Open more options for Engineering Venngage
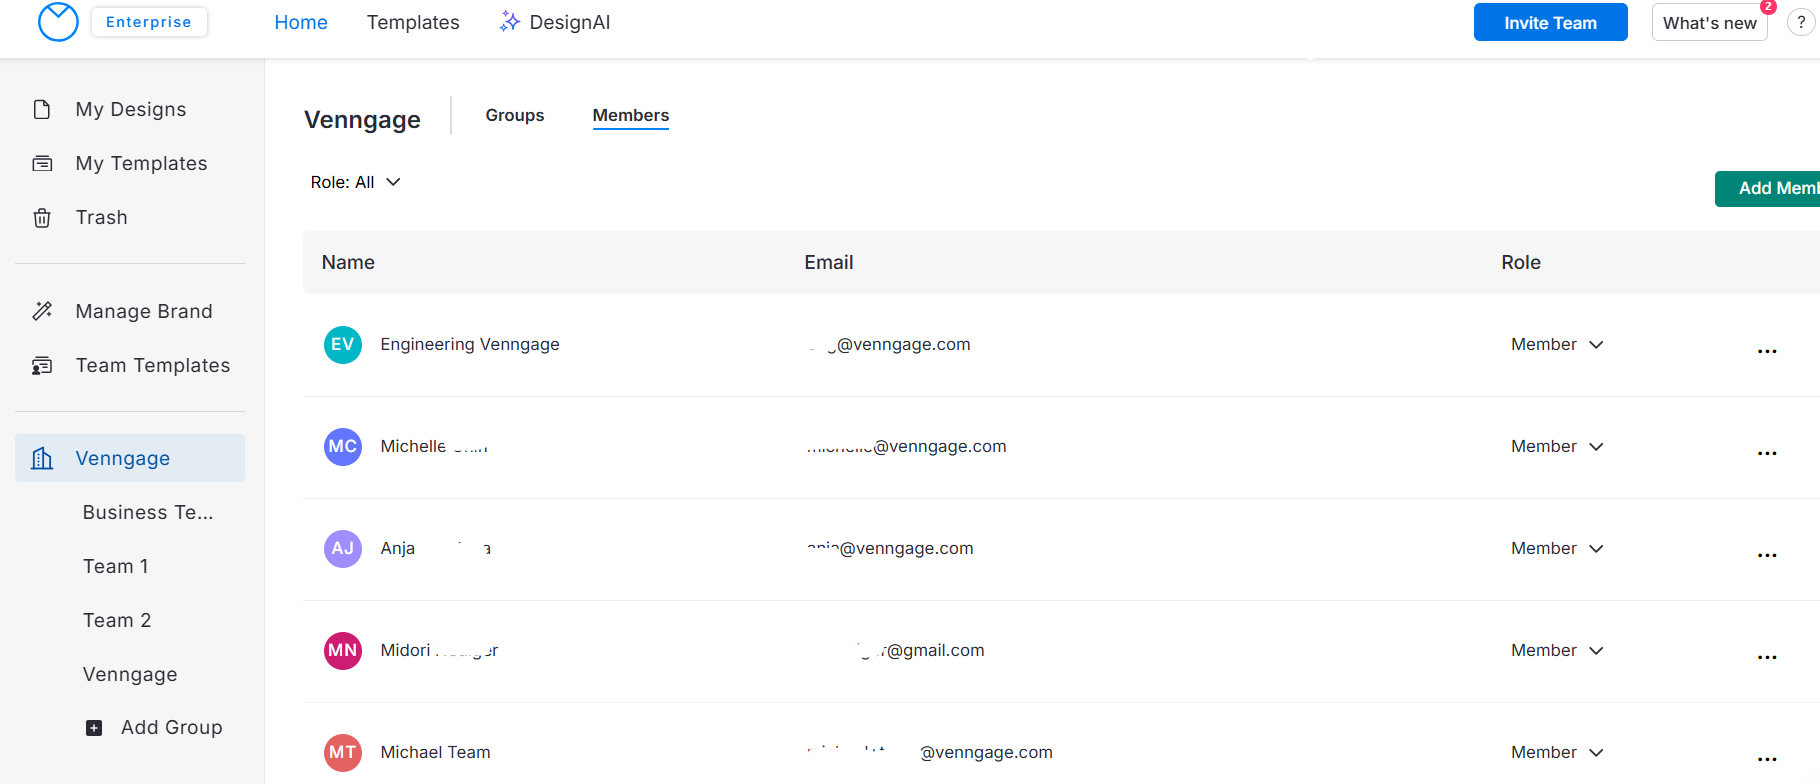 point(1767,351)
